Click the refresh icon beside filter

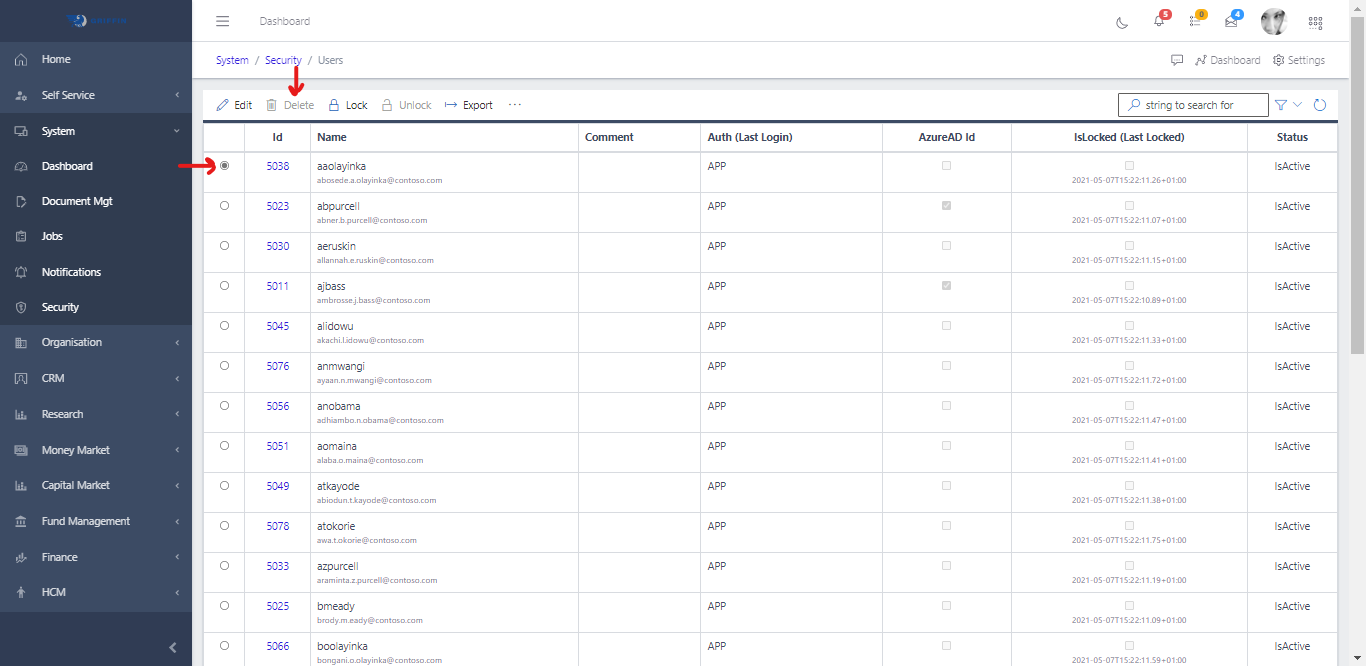point(1320,105)
